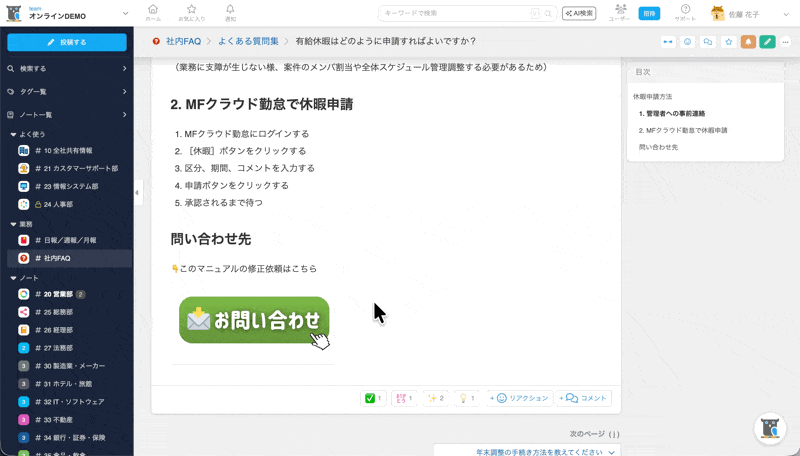Click the orange bell notify icon for this note
The image size is (800, 456).
click(x=747, y=42)
